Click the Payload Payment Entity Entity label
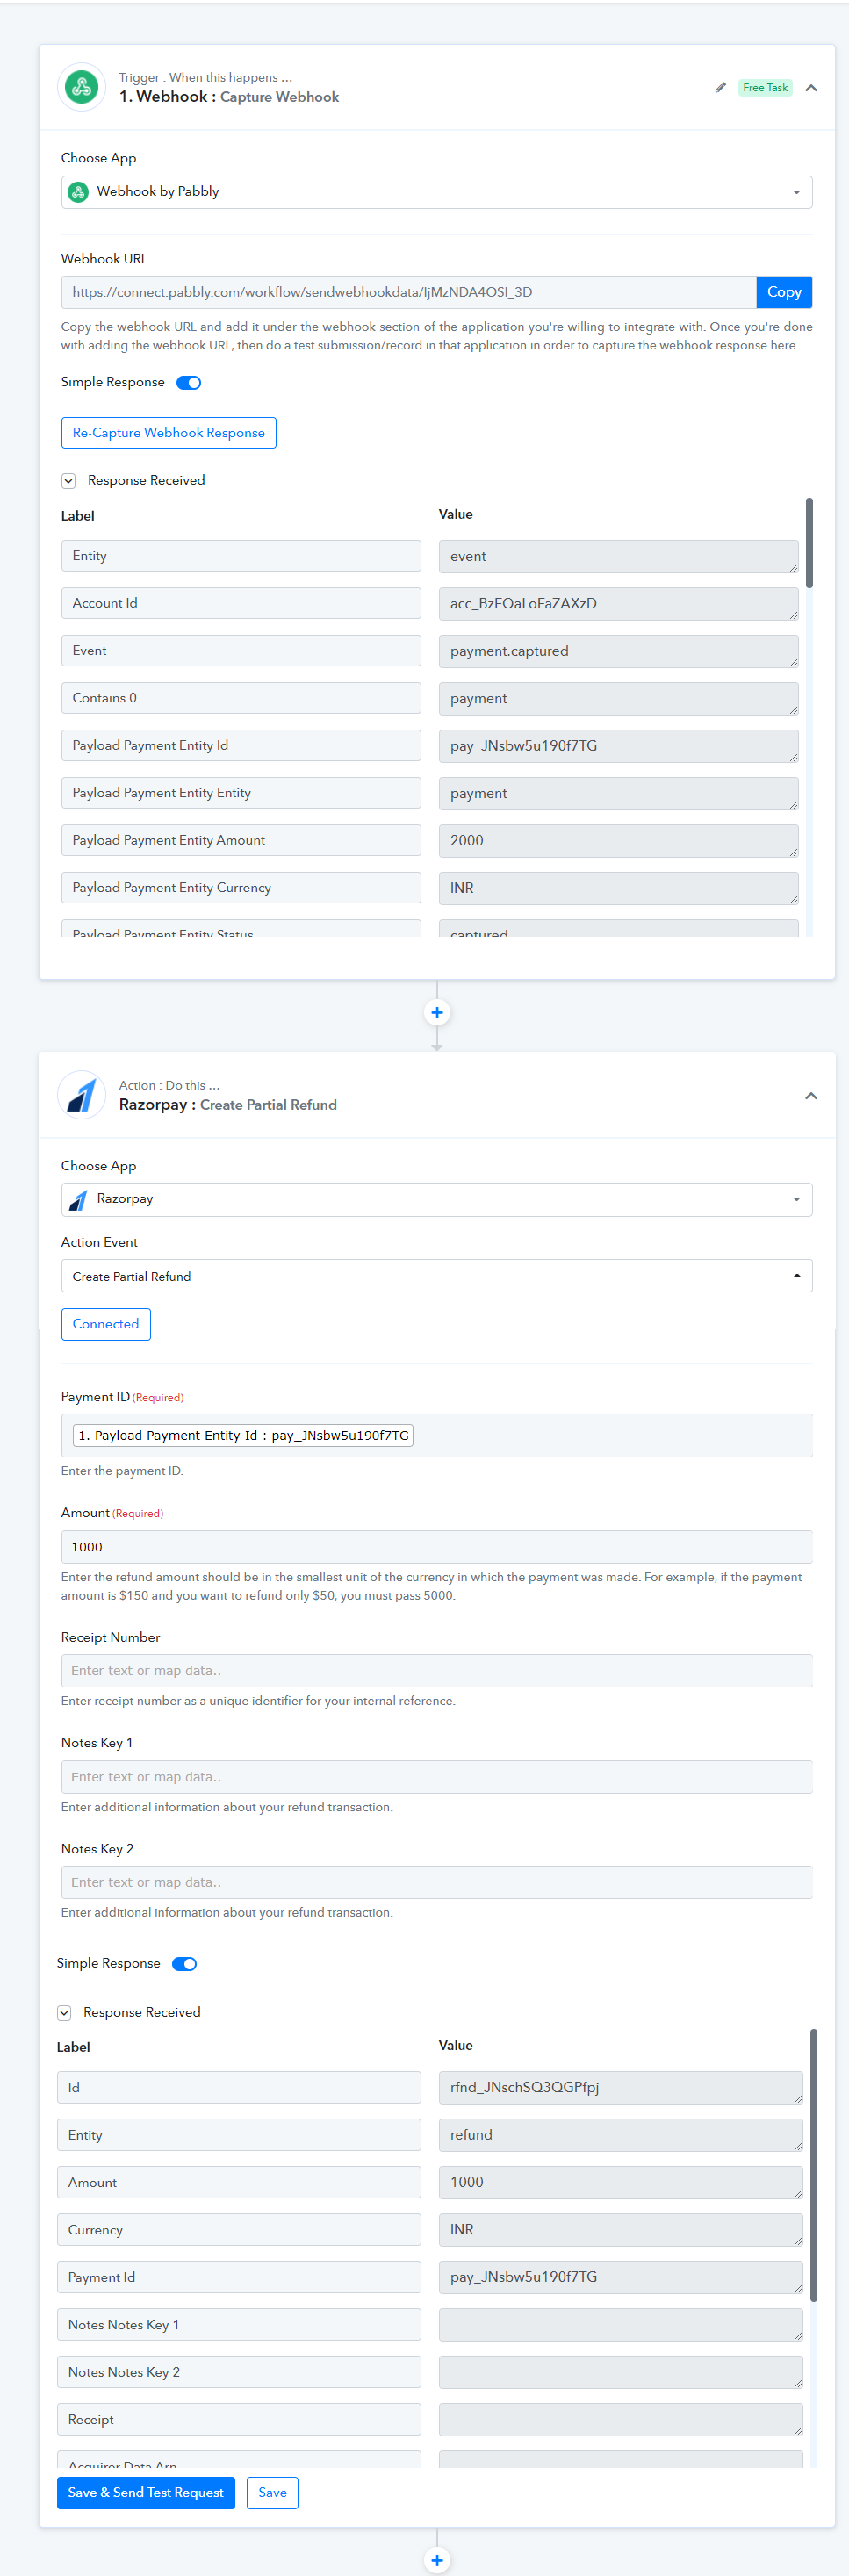 point(241,793)
